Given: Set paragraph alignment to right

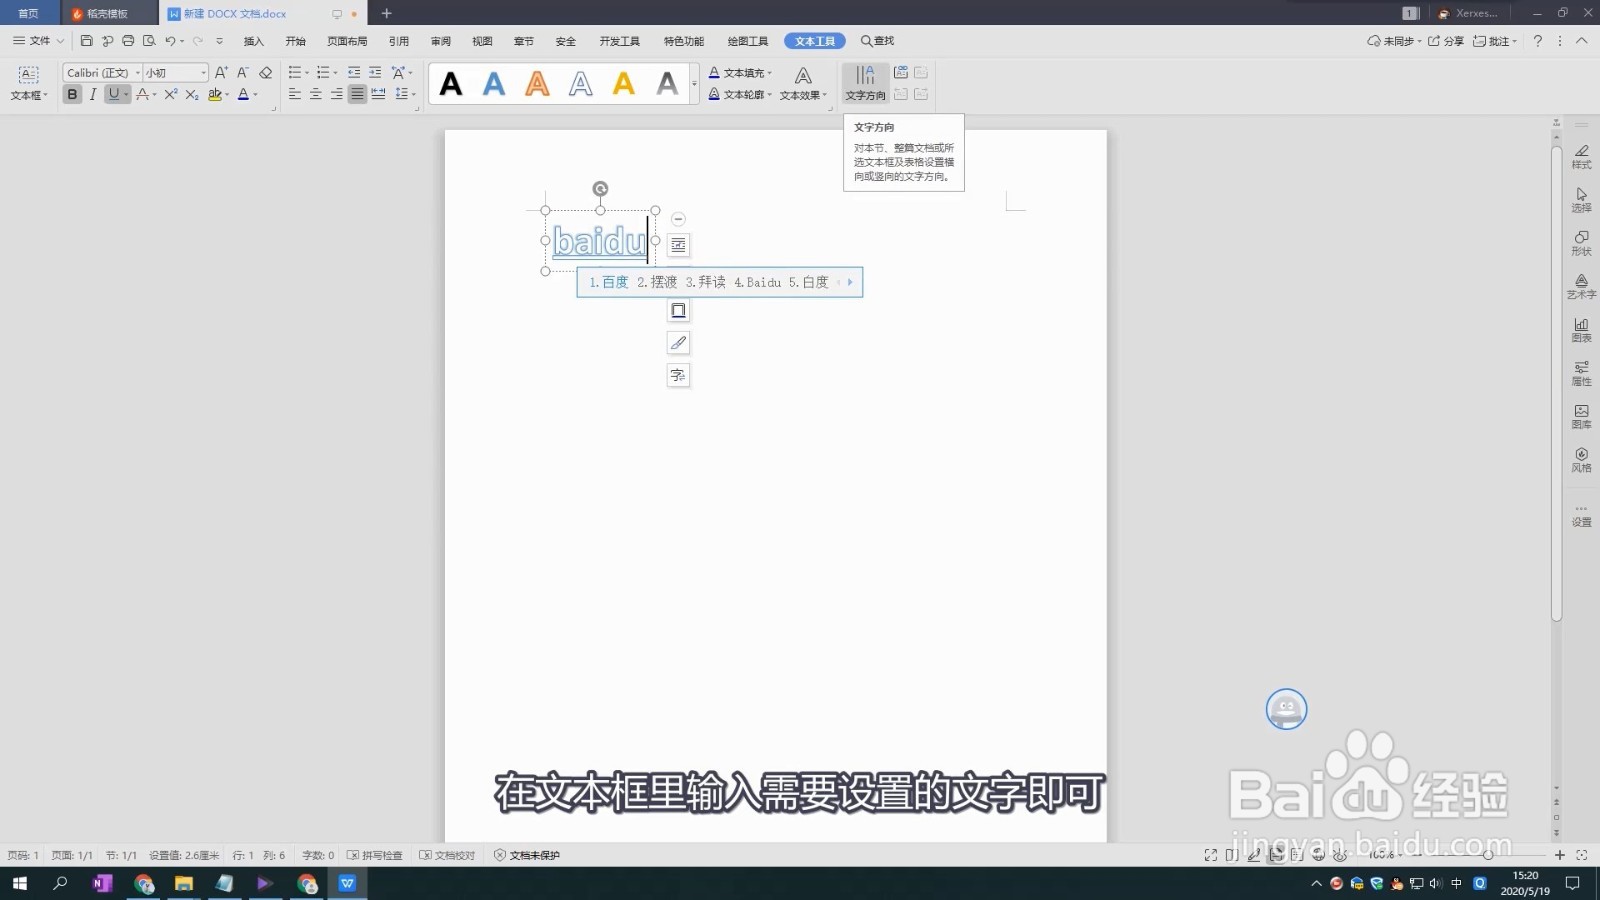Looking at the screenshot, I should coord(337,94).
